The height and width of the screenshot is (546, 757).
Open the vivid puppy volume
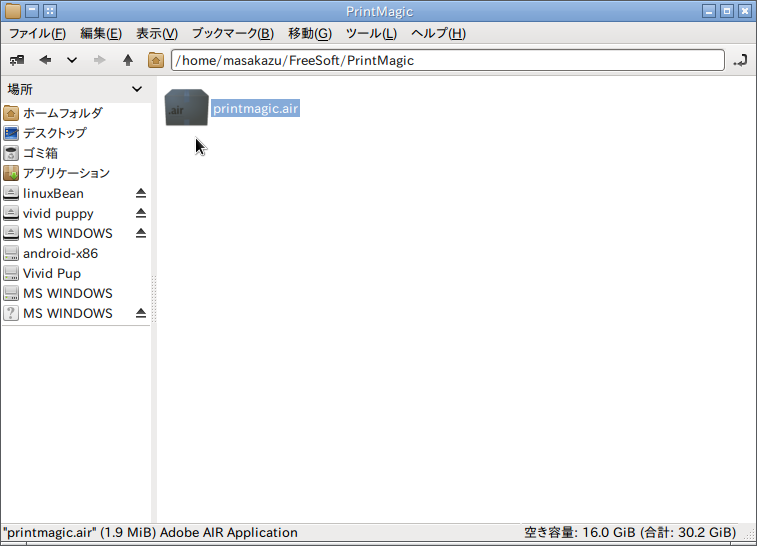click(58, 213)
